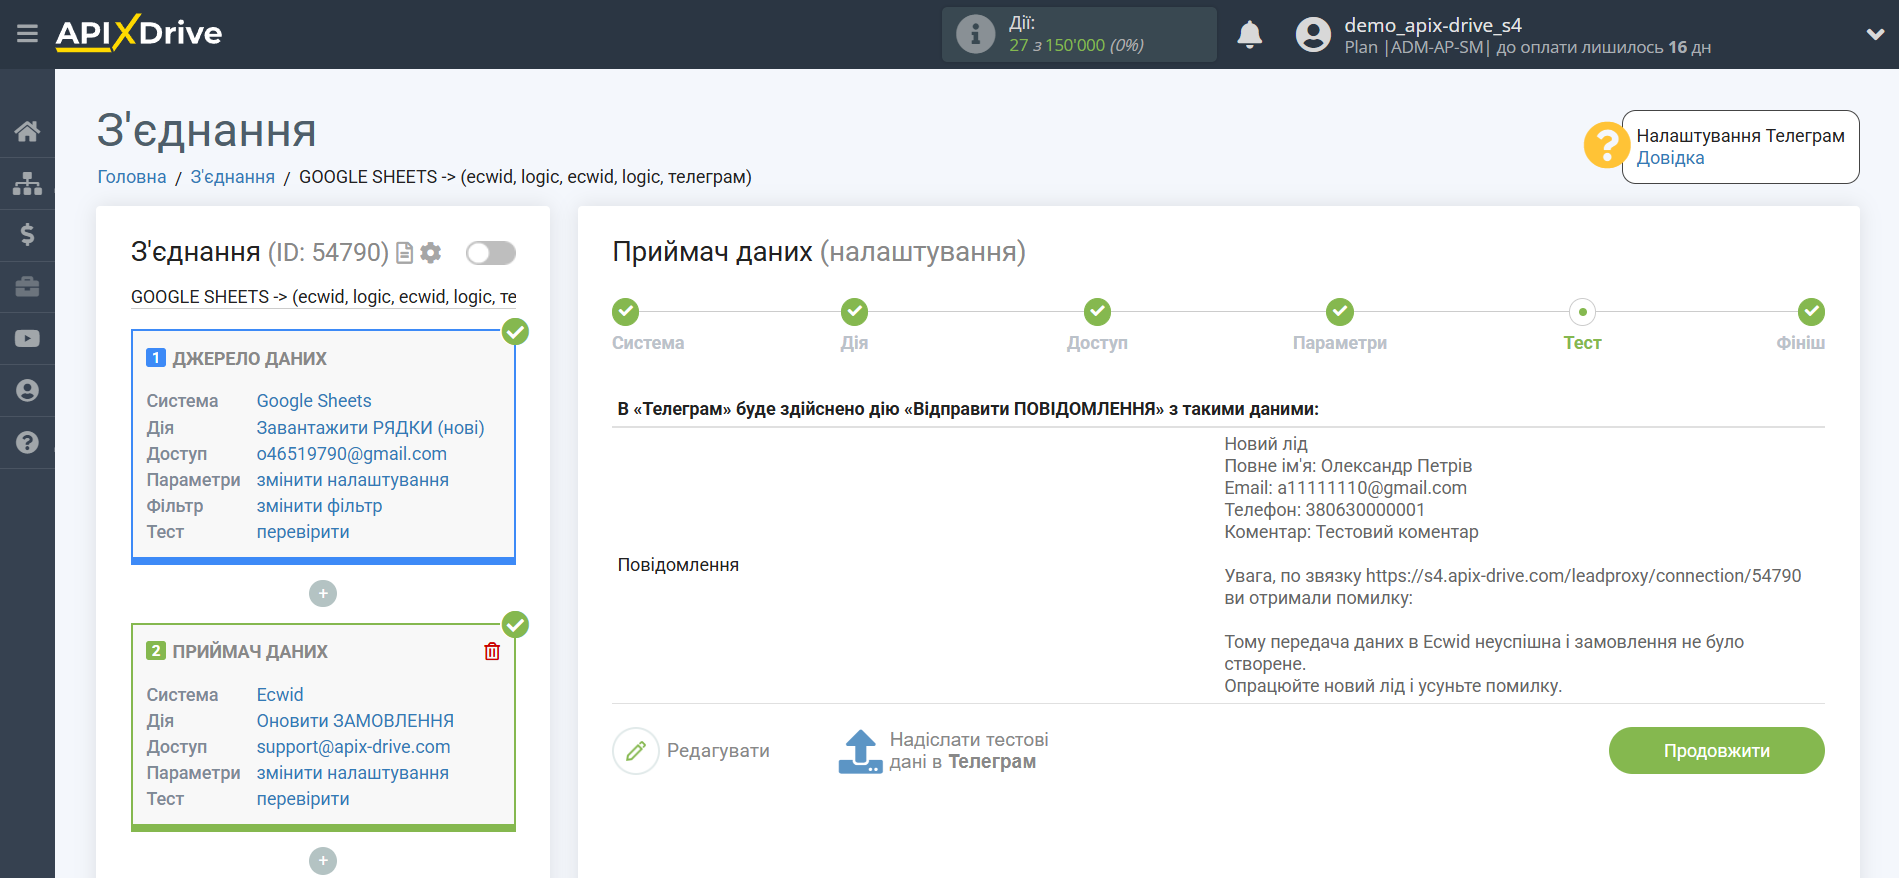Click Завантажити РЯДКИ (нові) action link
Screen dimensions: 1899x878
coord(370,428)
